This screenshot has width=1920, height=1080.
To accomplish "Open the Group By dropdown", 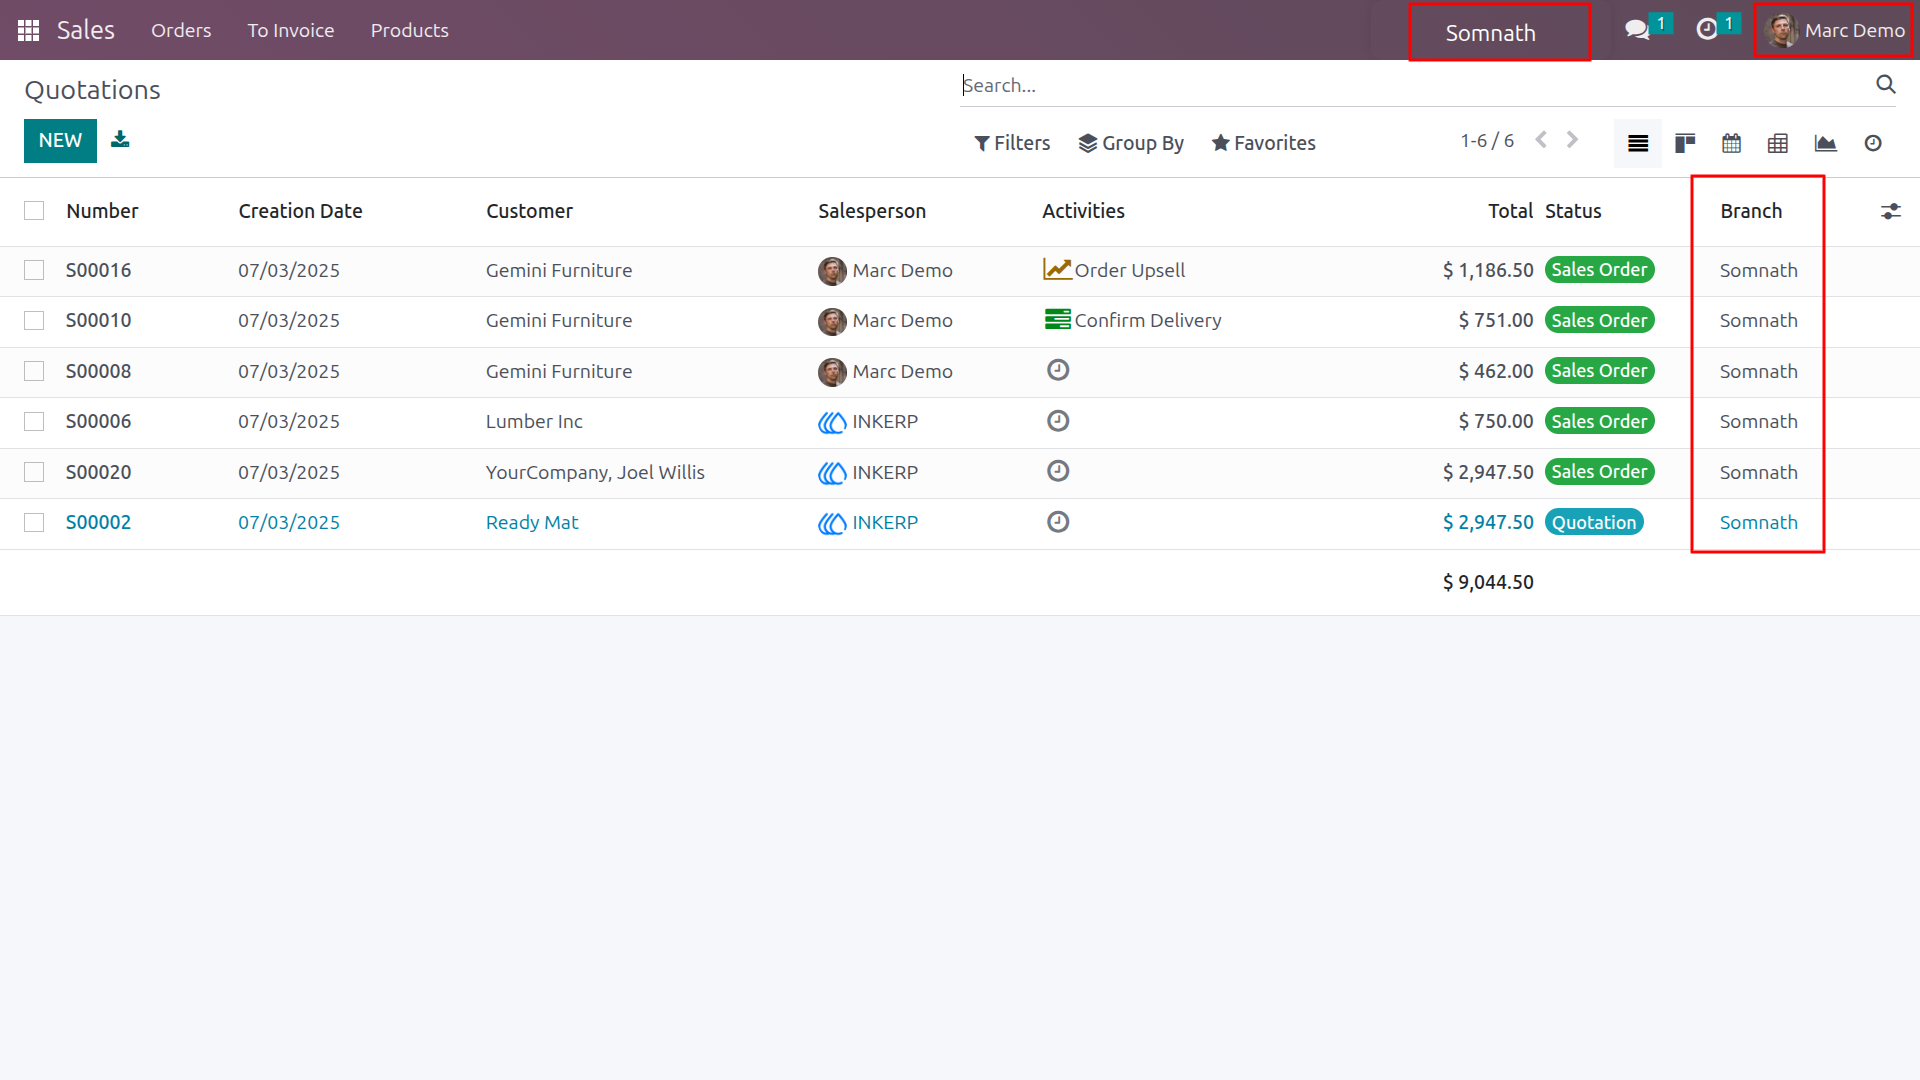I will (1131, 143).
